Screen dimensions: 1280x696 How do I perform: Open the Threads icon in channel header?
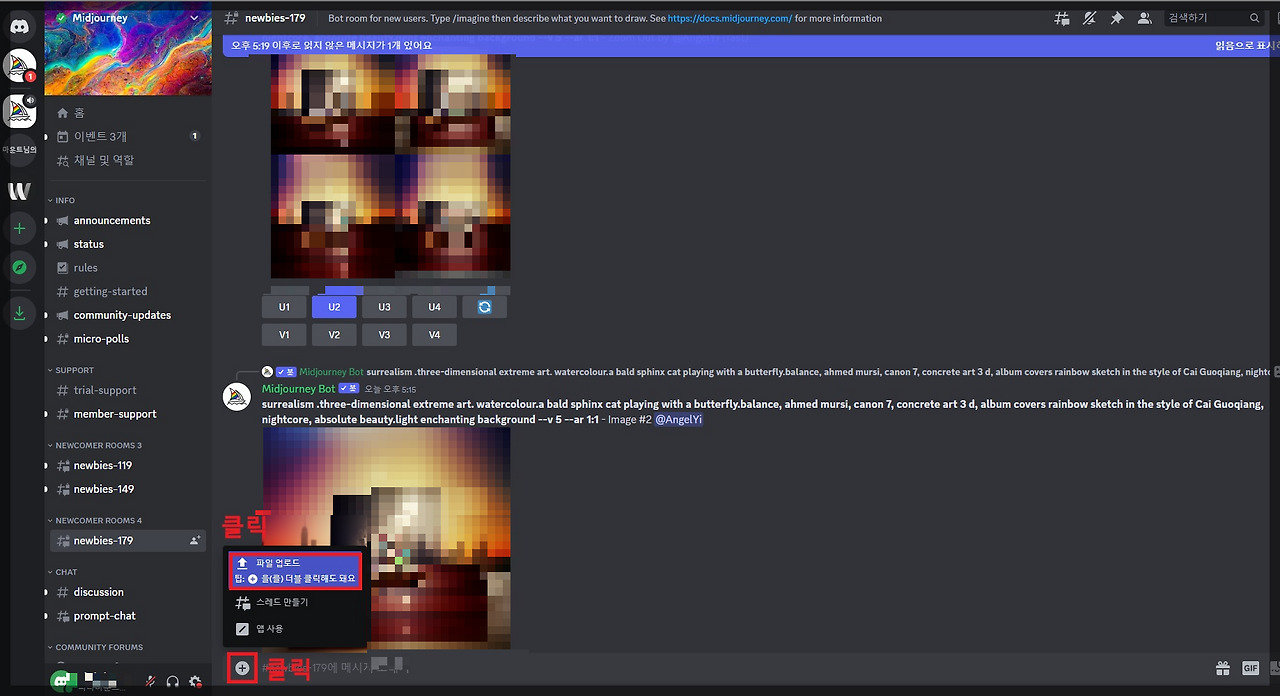[1062, 18]
